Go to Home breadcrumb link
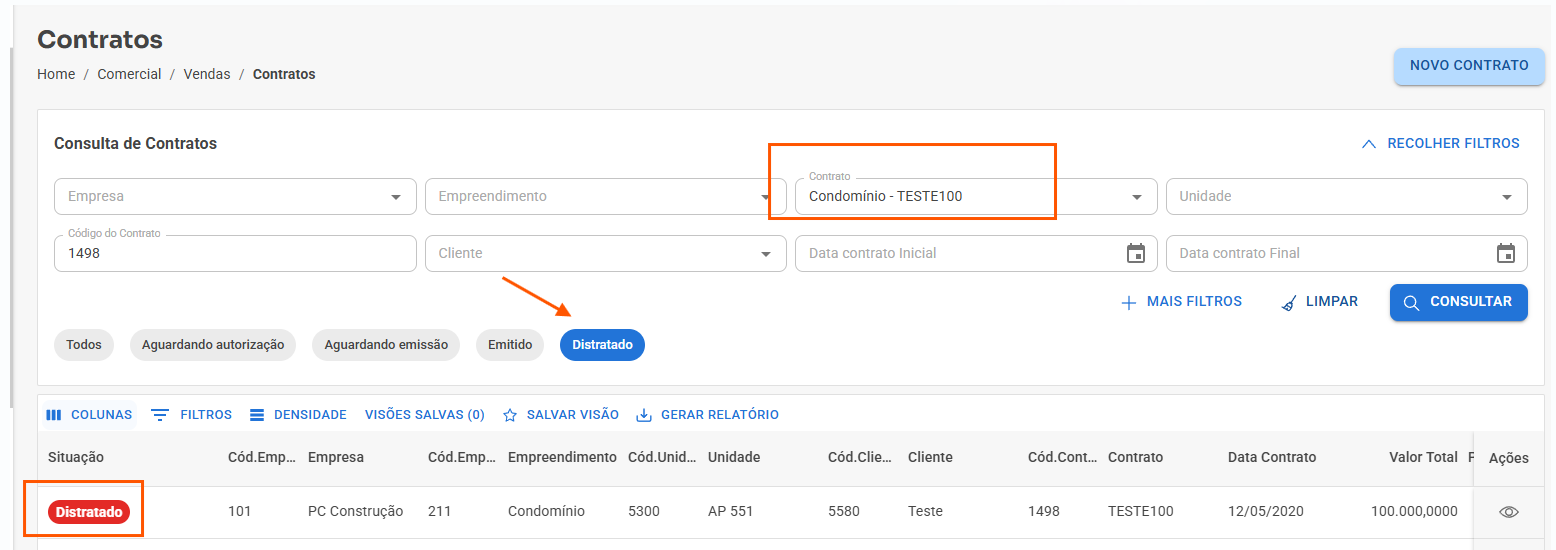The width and height of the screenshot is (1556, 550). 56,74
